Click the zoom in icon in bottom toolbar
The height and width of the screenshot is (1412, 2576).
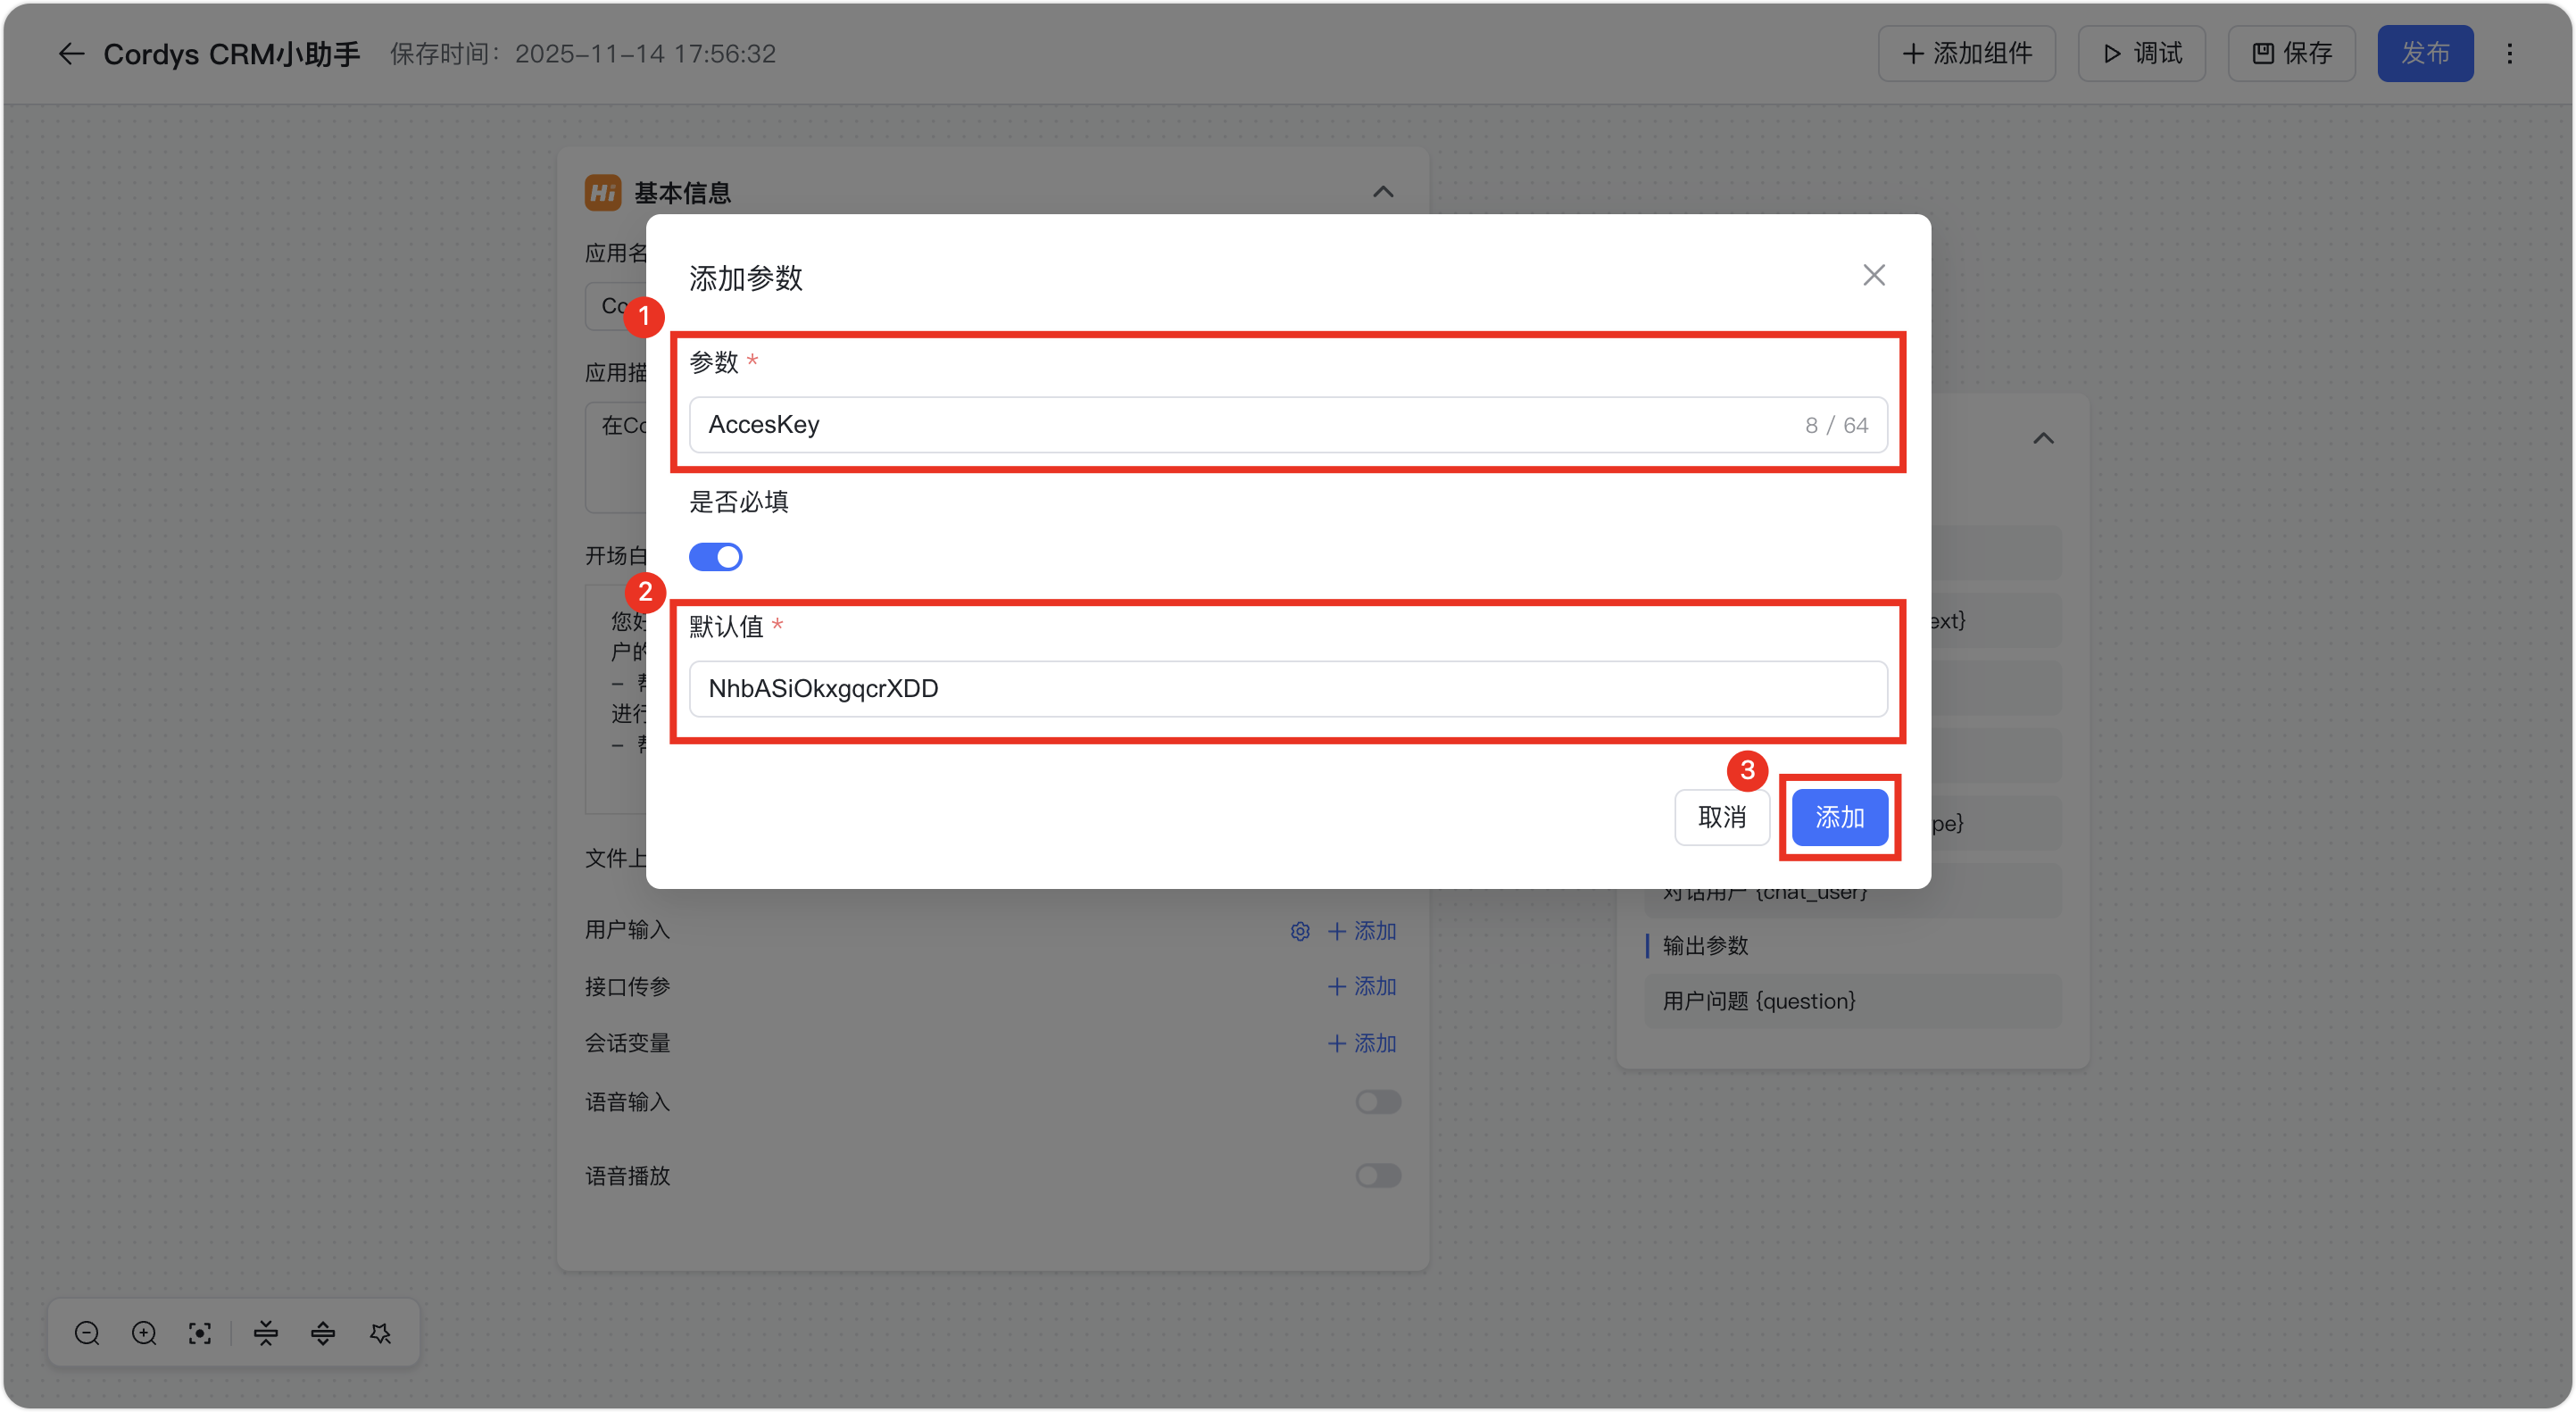(x=144, y=1333)
